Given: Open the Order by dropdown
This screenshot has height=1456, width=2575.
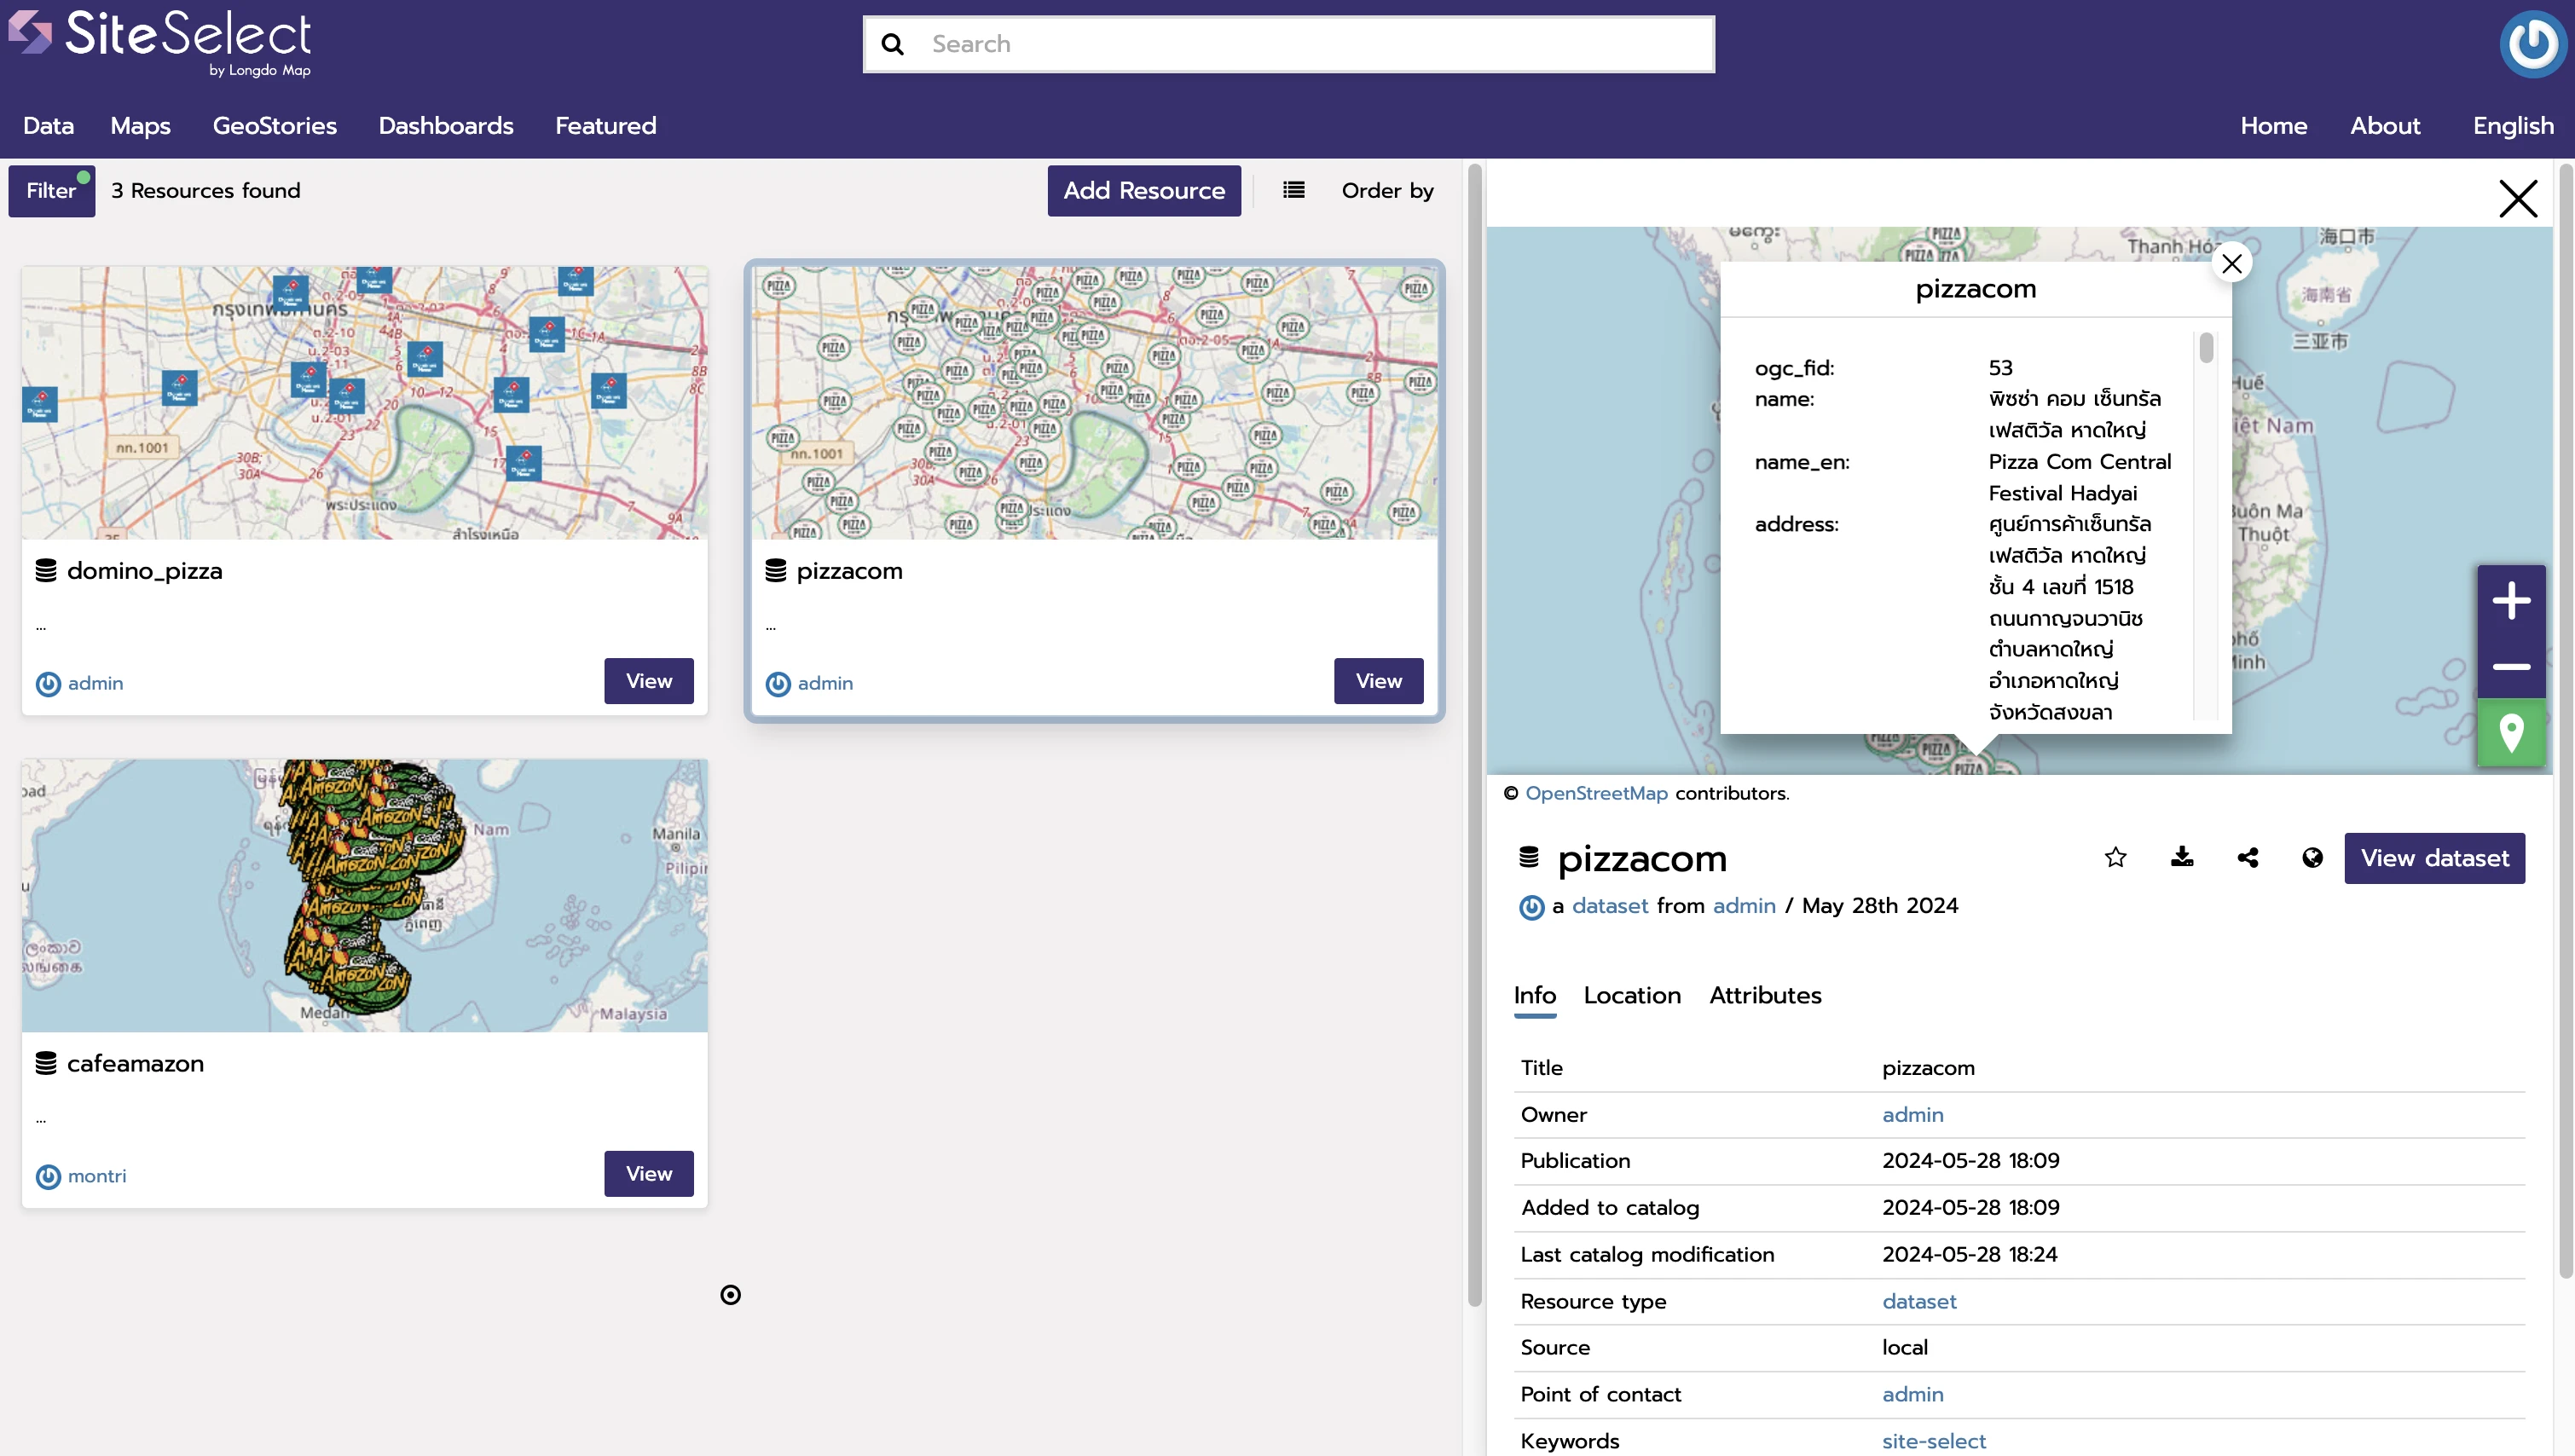Looking at the screenshot, I should point(1387,190).
